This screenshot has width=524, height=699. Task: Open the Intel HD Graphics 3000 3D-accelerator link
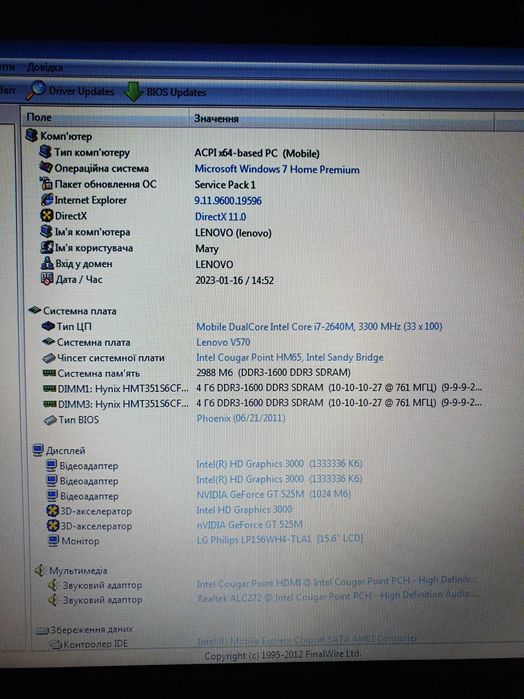coord(244,510)
